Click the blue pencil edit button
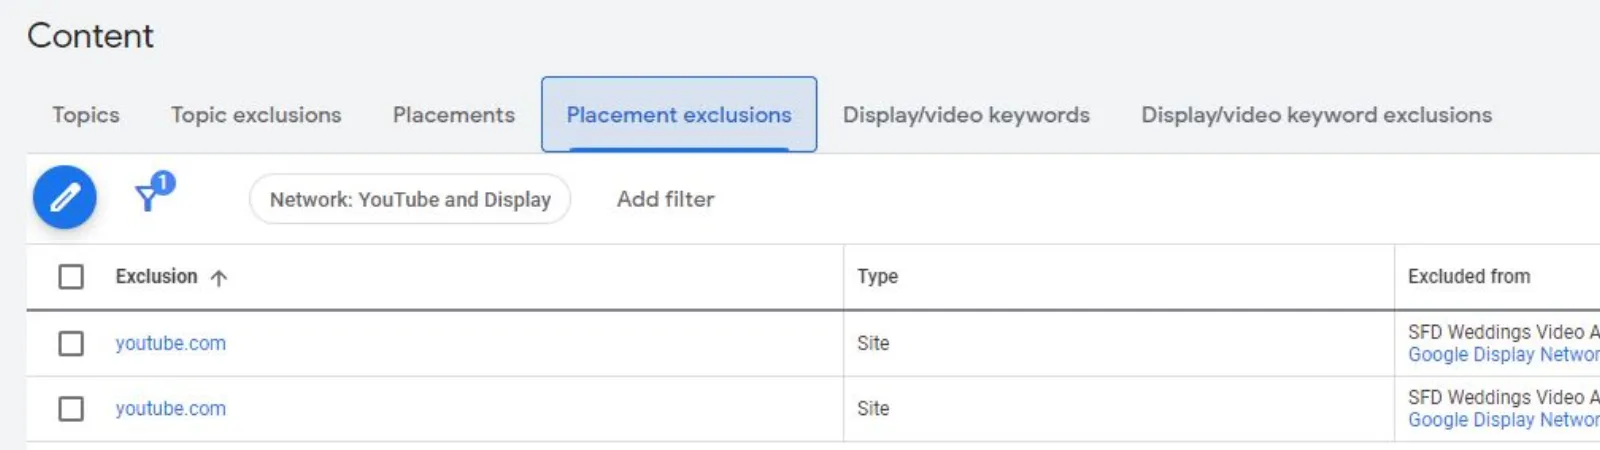Image resolution: width=1600 pixels, height=450 pixels. 65,197
